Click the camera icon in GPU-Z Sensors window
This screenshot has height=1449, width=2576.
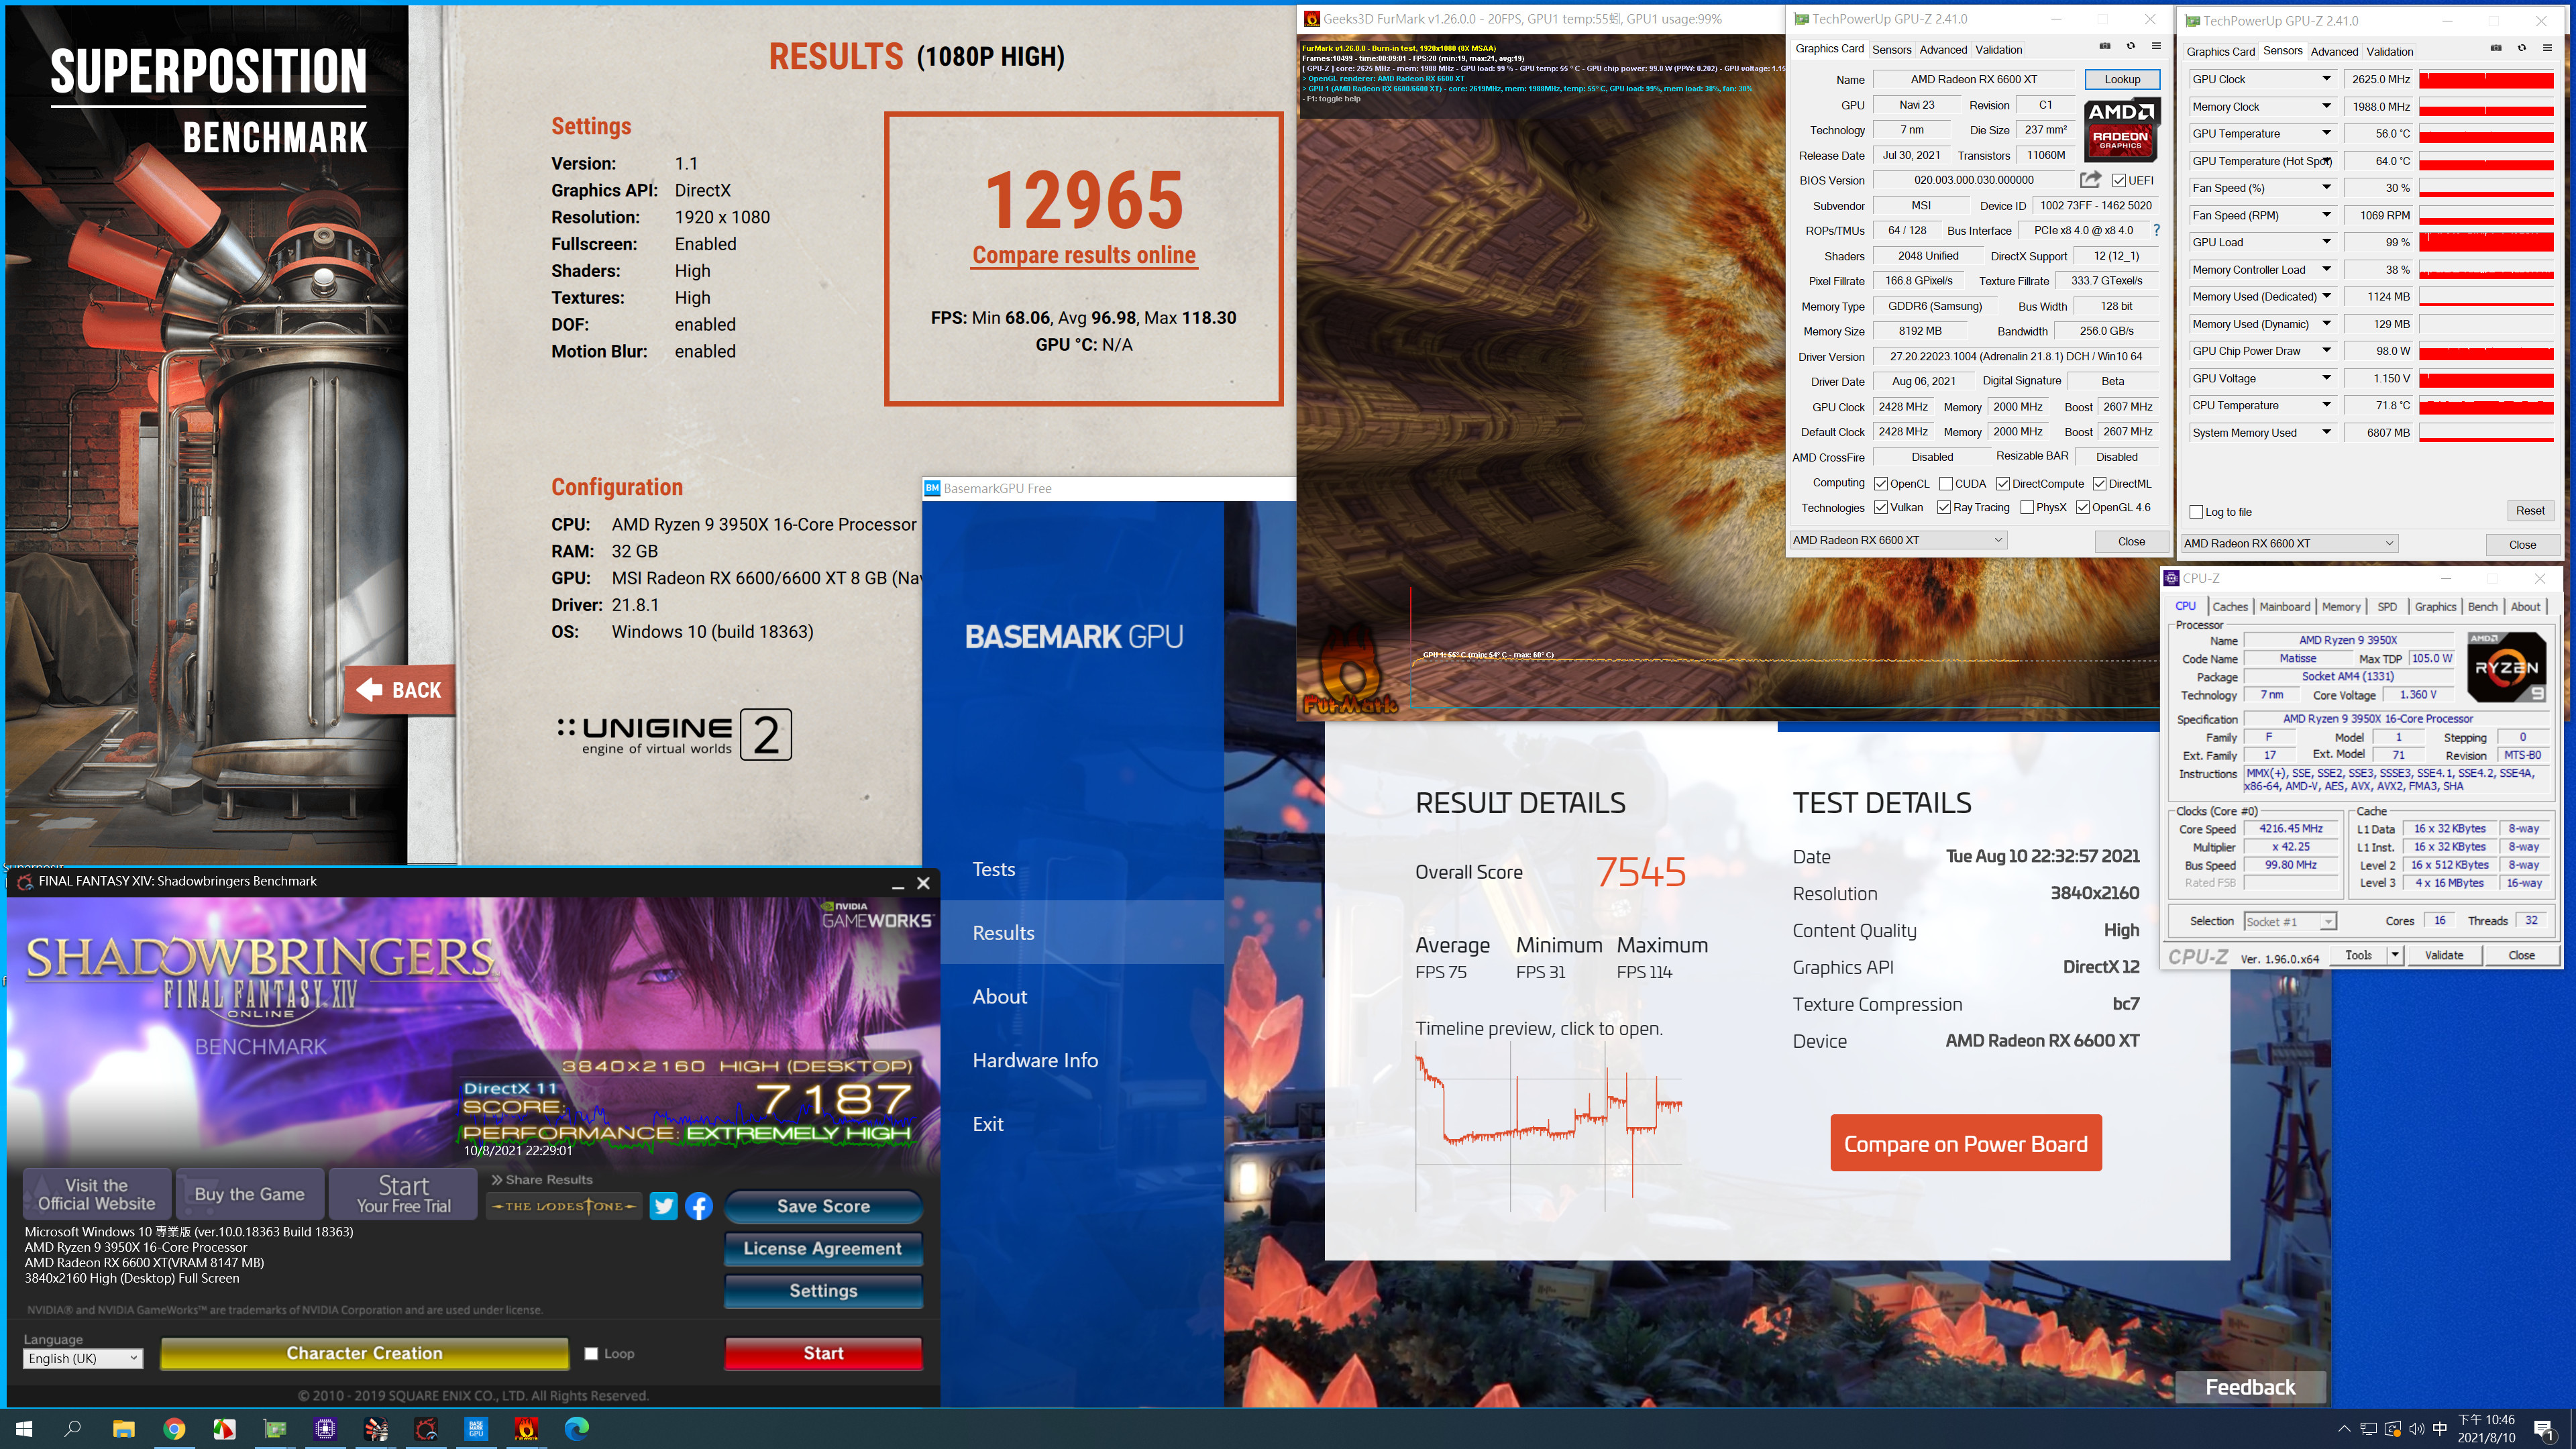pyautogui.click(x=2496, y=48)
